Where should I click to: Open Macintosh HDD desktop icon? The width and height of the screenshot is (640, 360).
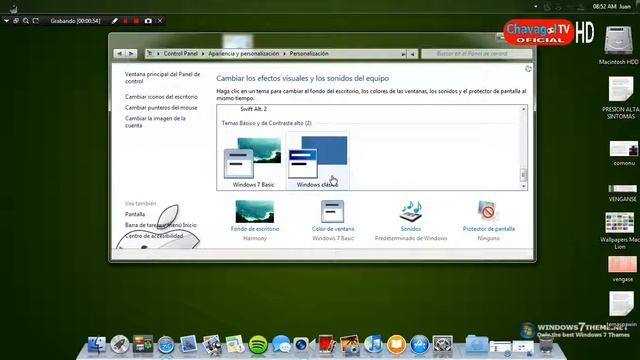coord(618,45)
